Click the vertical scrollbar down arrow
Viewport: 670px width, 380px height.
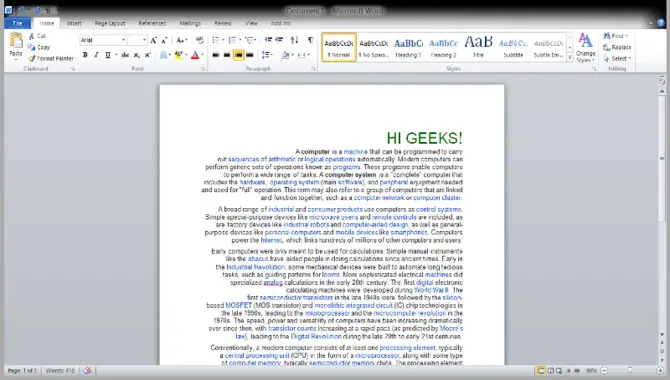click(x=662, y=334)
